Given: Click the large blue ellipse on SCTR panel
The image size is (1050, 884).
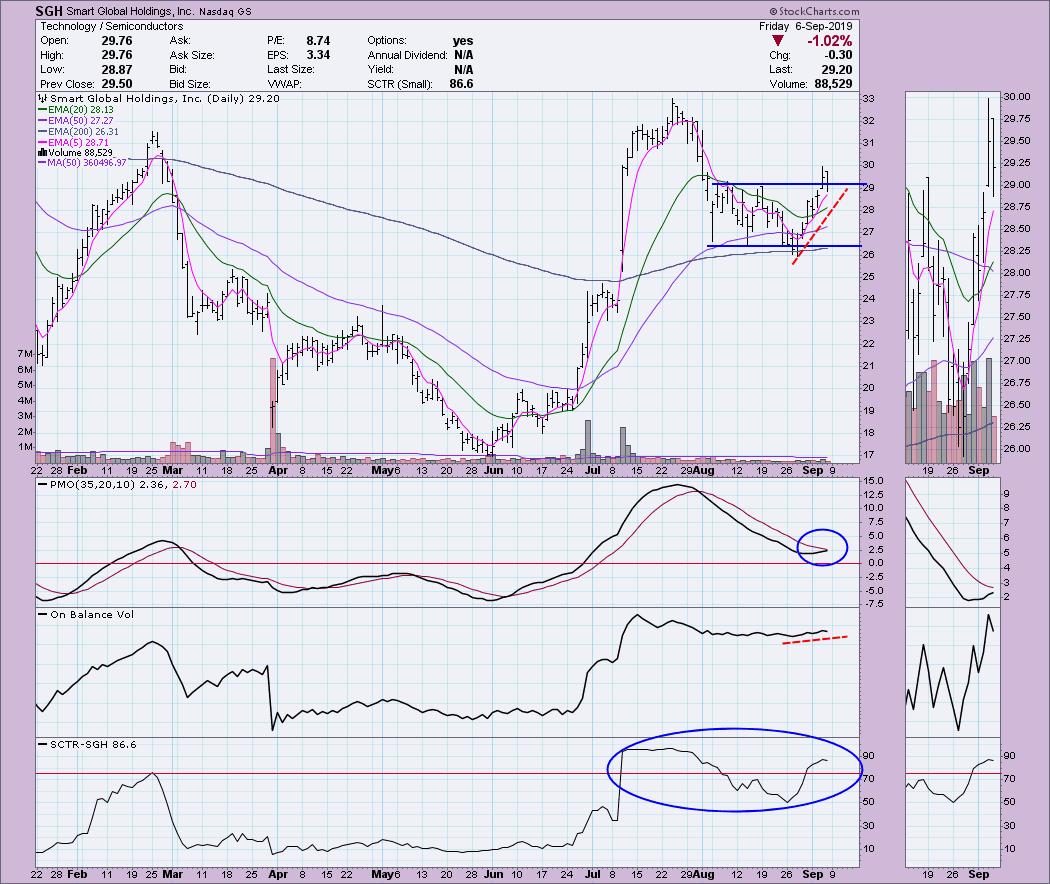Looking at the screenshot, I should [733, 777].
